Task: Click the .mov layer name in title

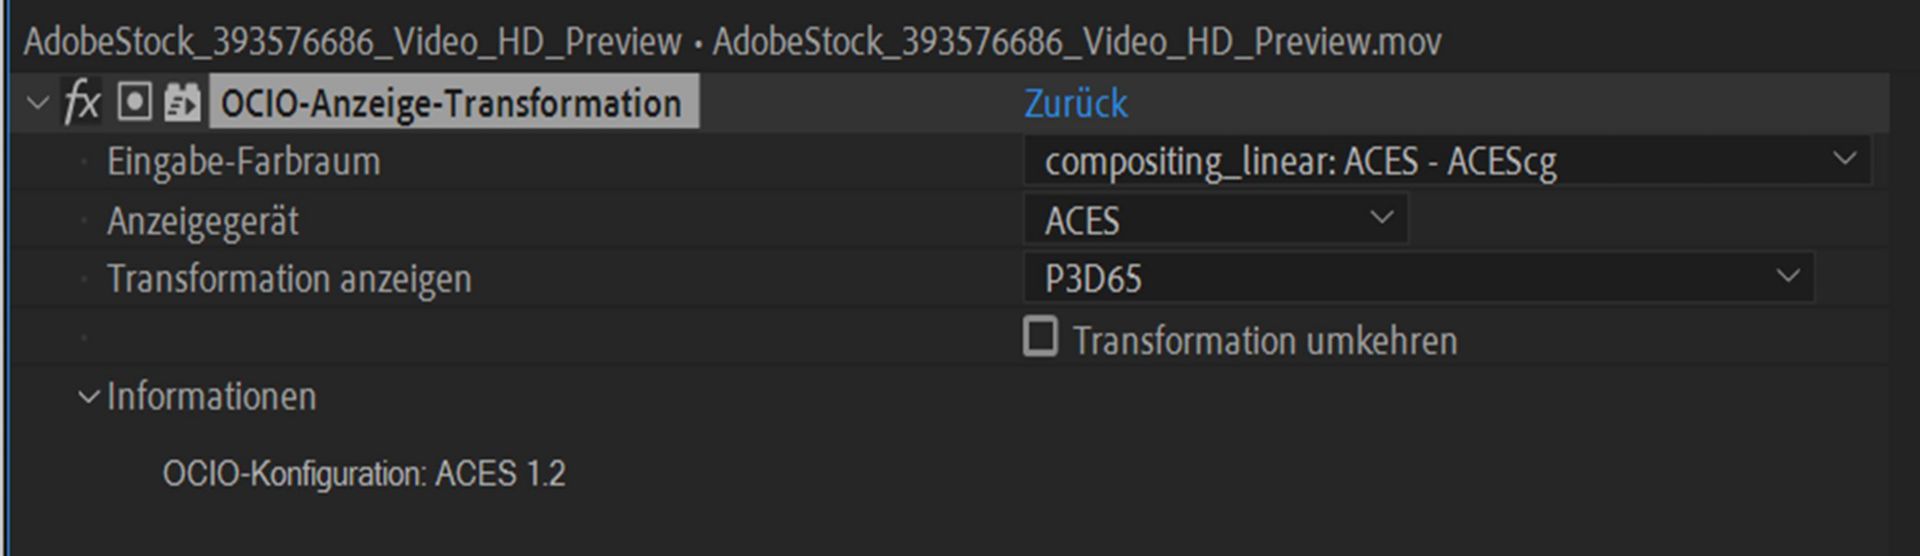Action: point(1077,42)
